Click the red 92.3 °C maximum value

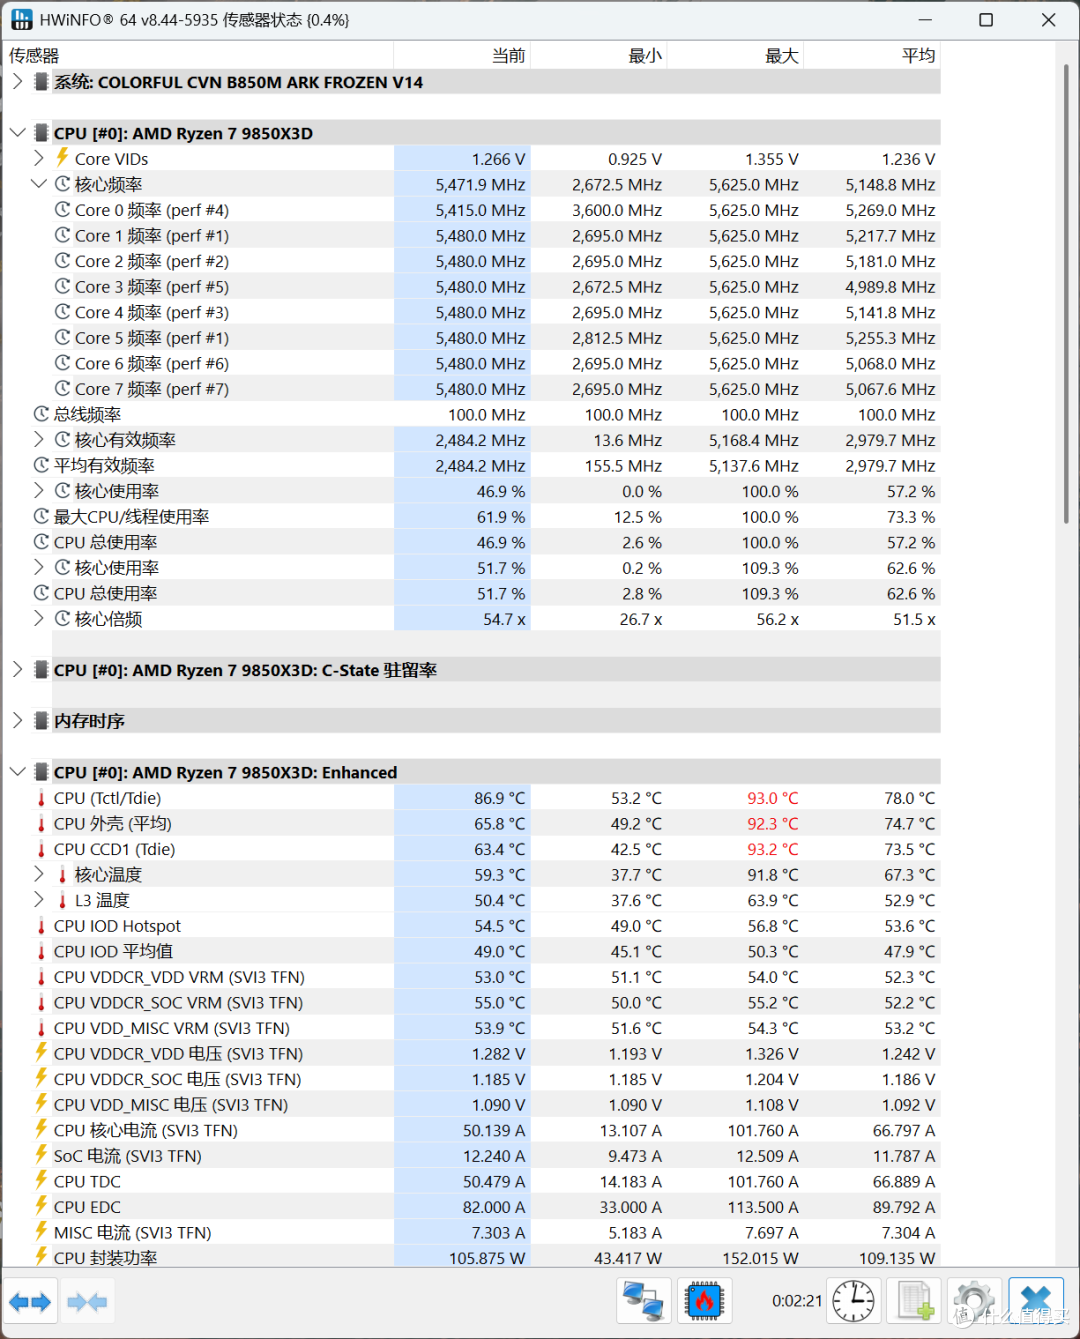point(773,824)
